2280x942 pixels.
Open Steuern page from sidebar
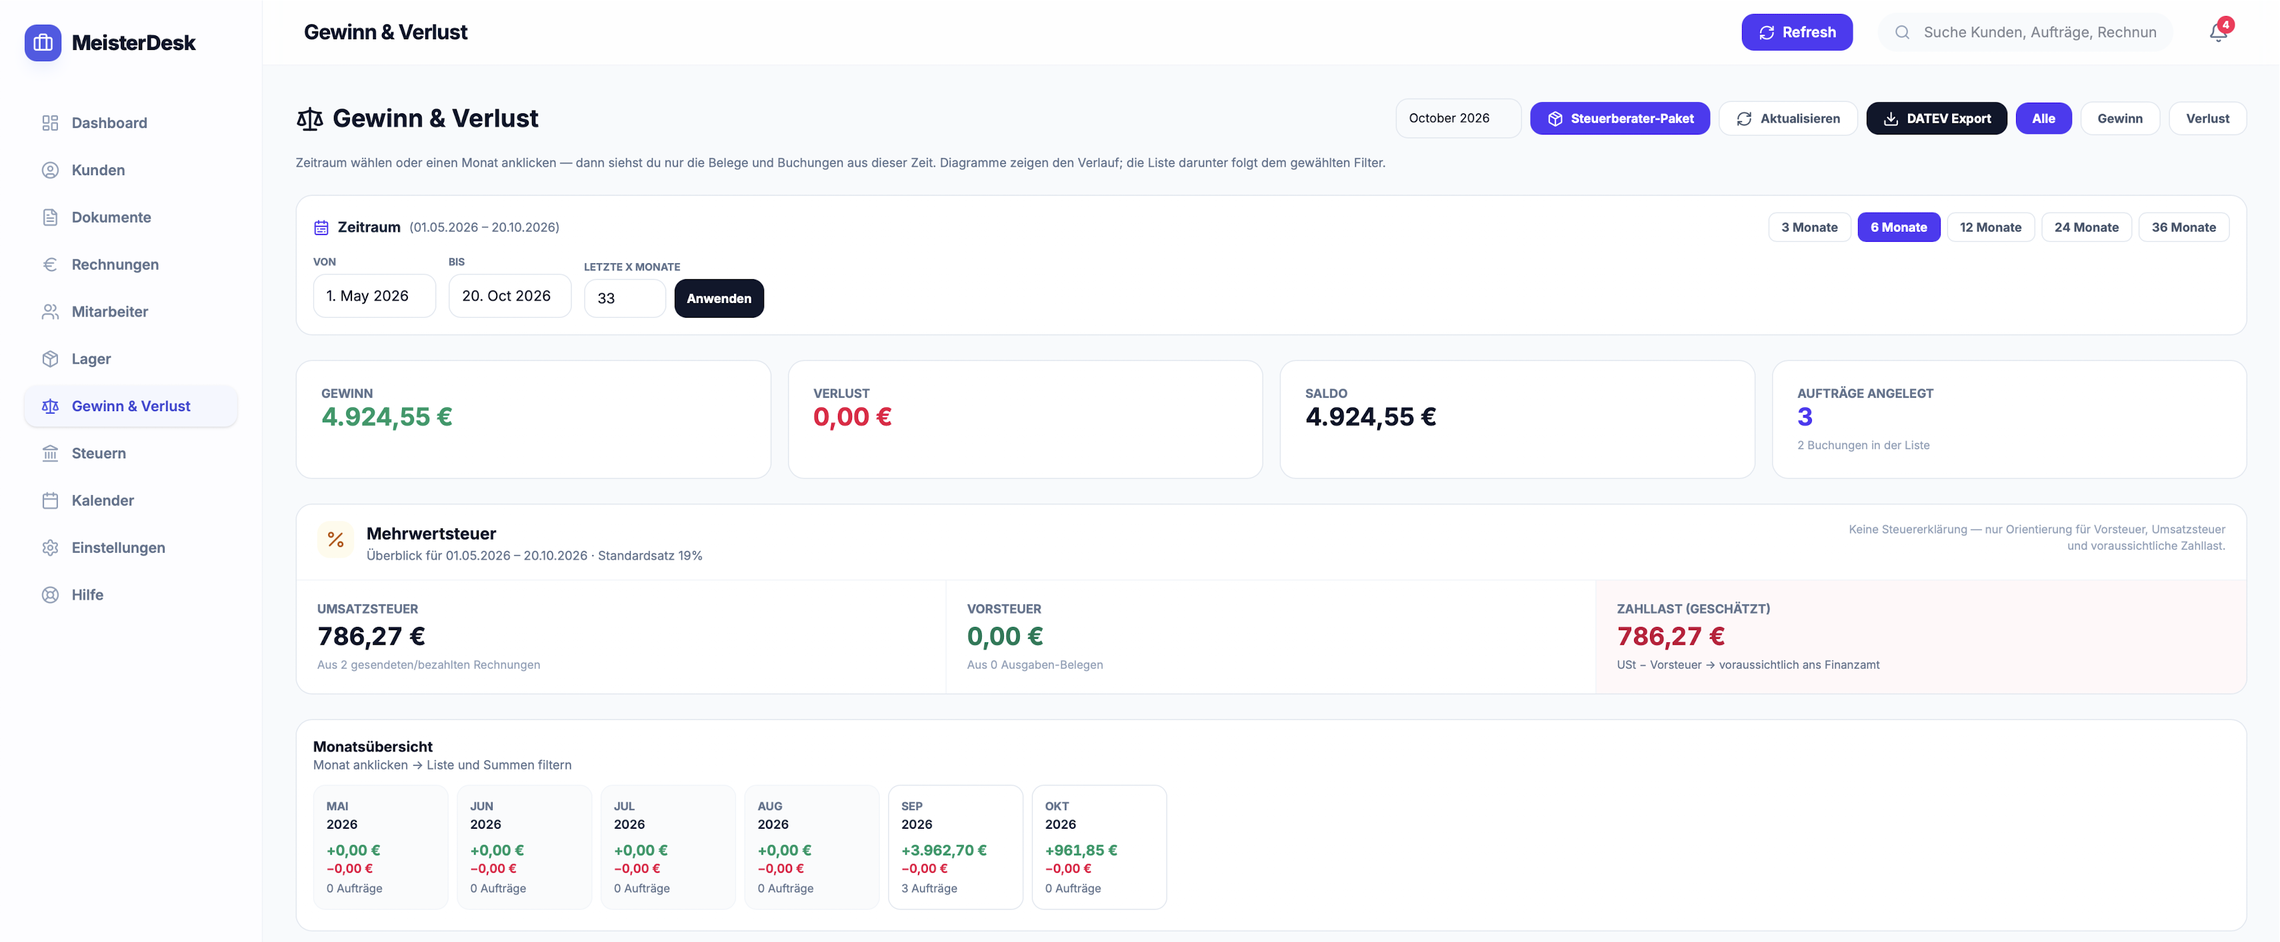pos(131,453)
